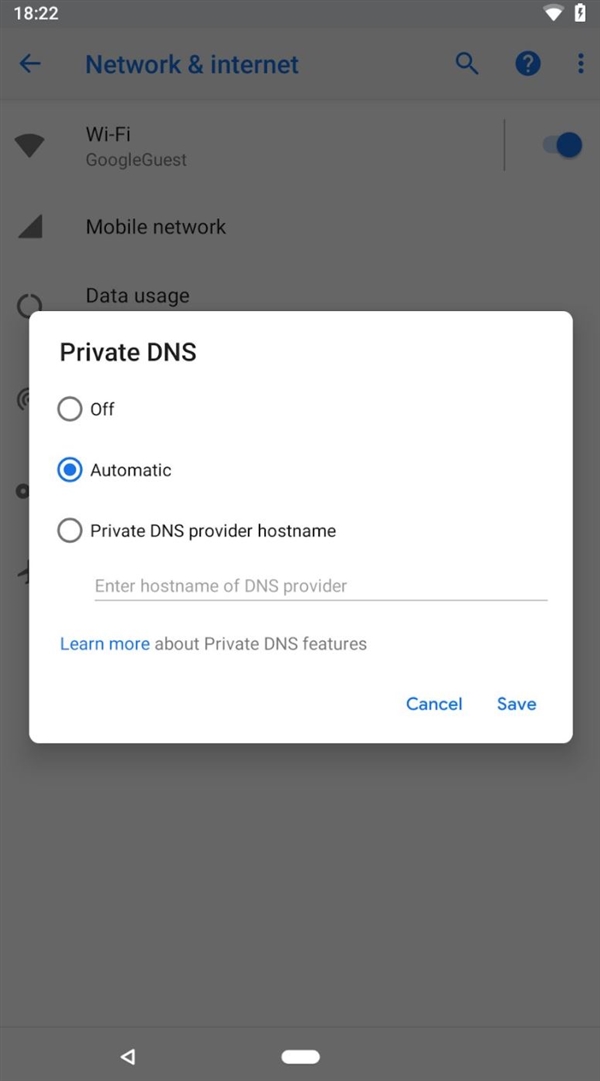Select the Automatic radio option

pos(70,470)
